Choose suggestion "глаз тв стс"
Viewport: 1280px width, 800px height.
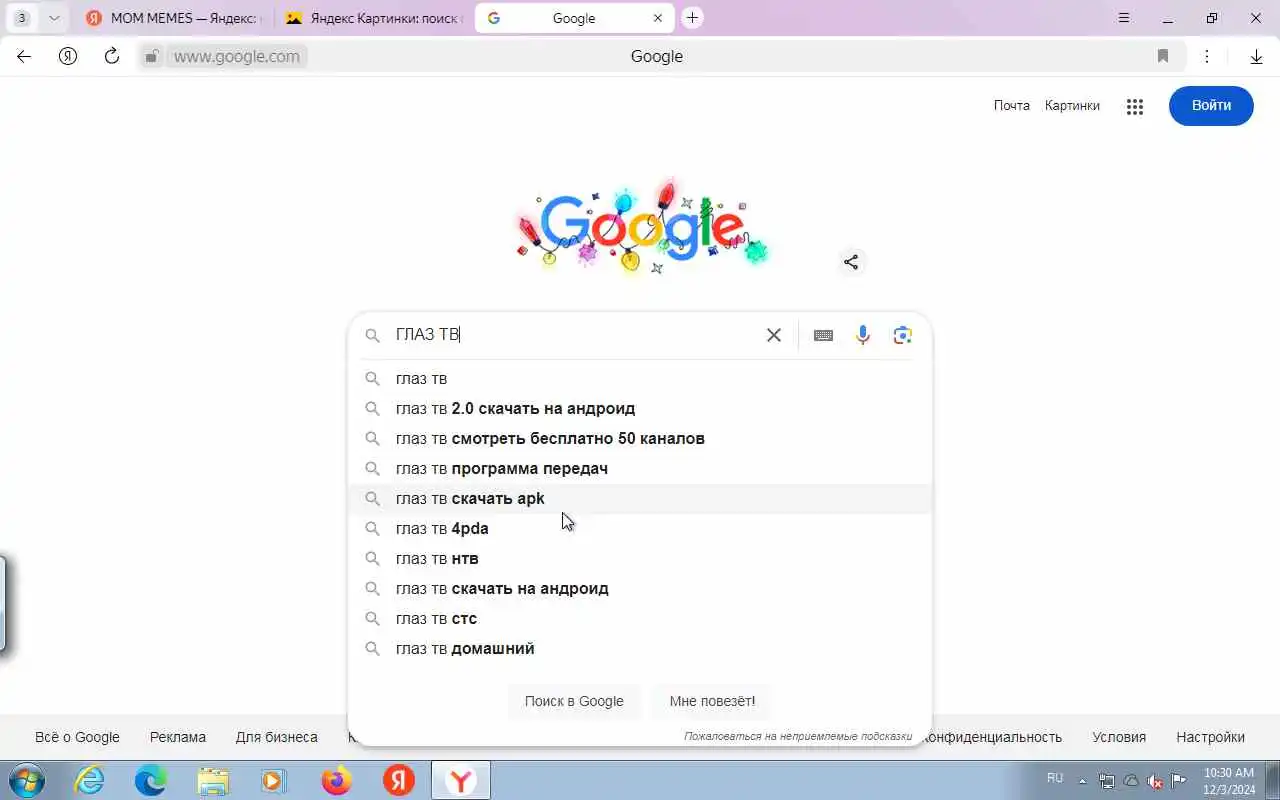(x=640, y=618)
